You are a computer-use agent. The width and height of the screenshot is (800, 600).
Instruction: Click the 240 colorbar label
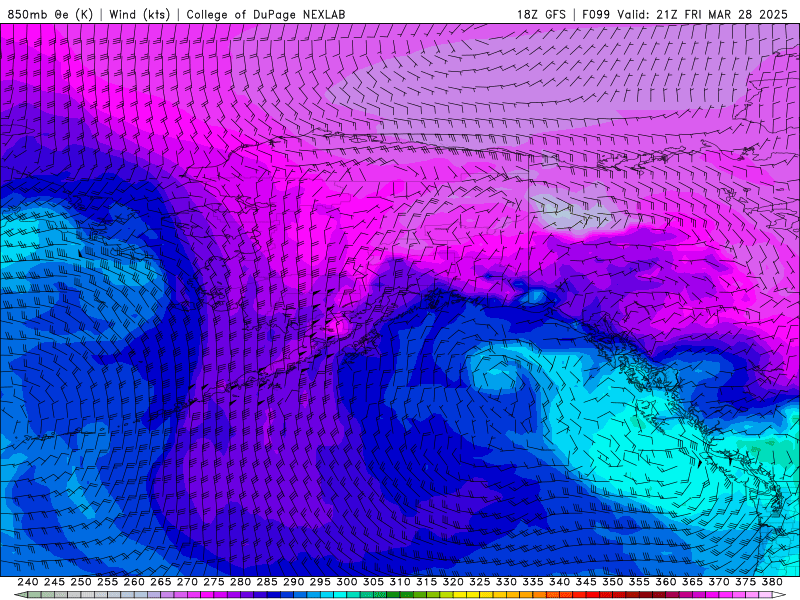[x=28, y=582]
